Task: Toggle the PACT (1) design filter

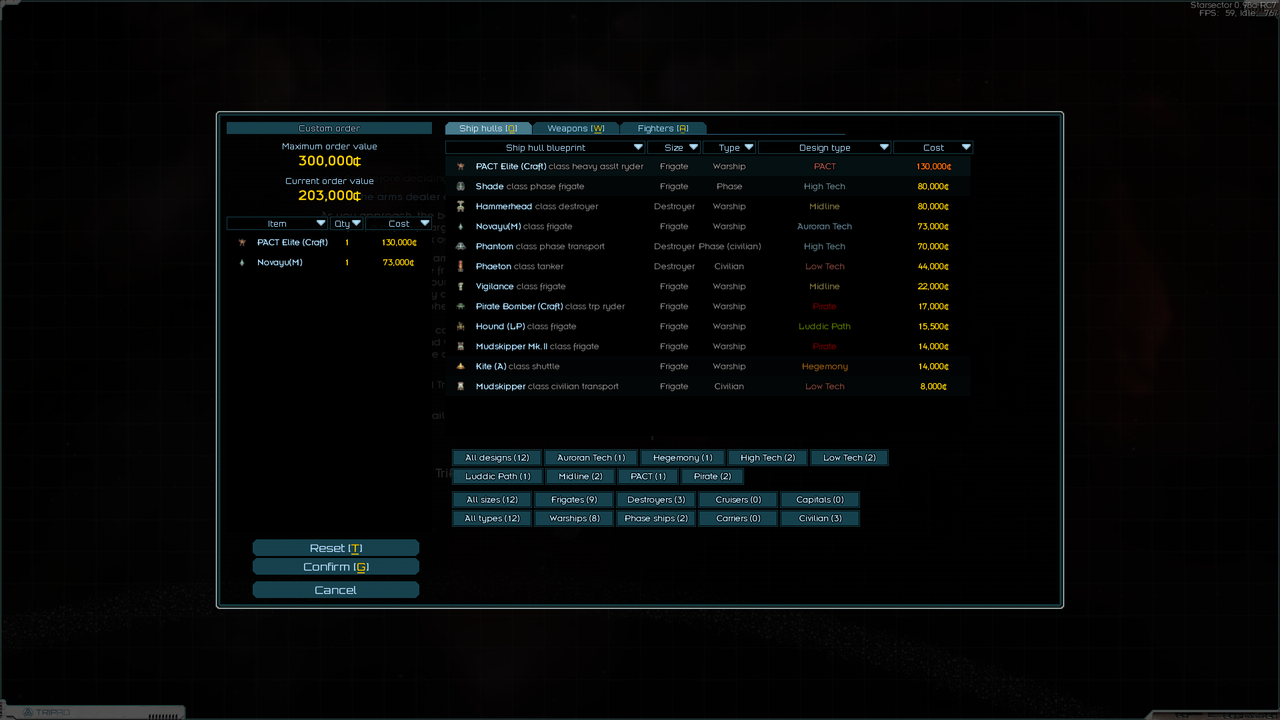Action: (648, 476)
